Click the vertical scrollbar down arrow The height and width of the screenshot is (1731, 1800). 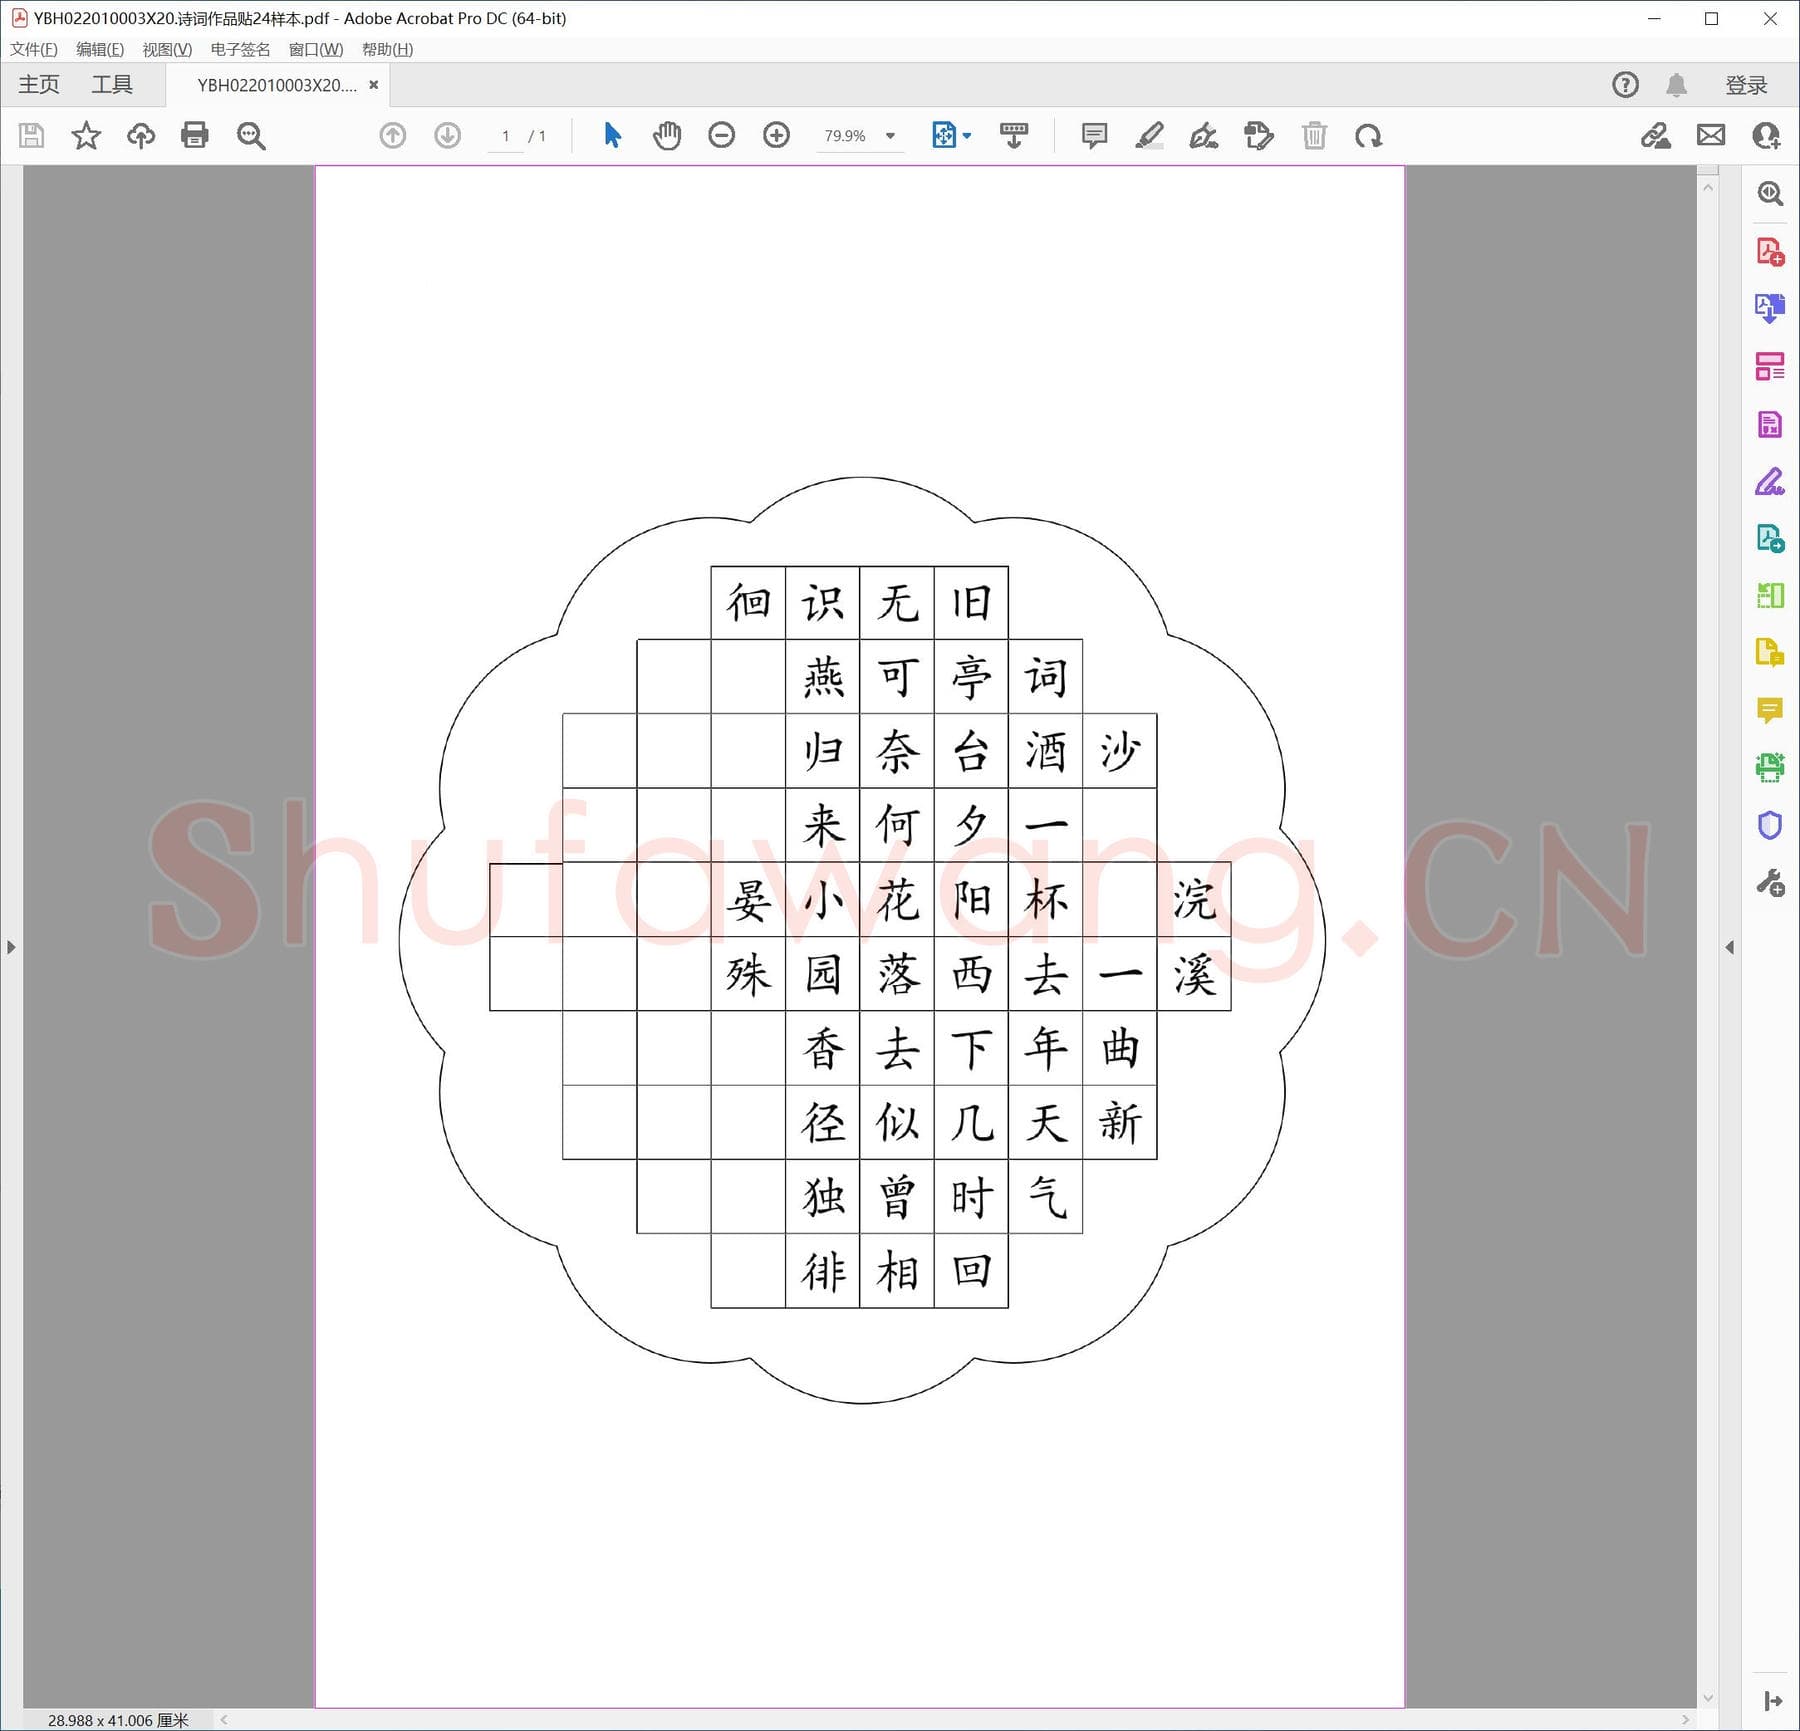1708,1698
